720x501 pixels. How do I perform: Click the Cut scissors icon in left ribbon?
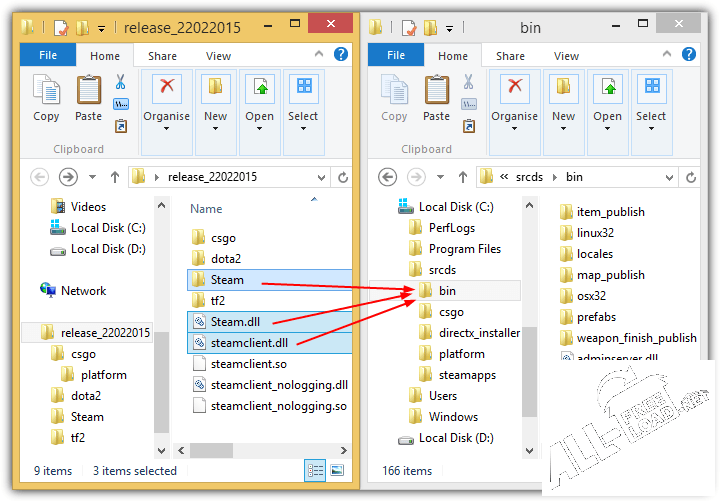121,82
